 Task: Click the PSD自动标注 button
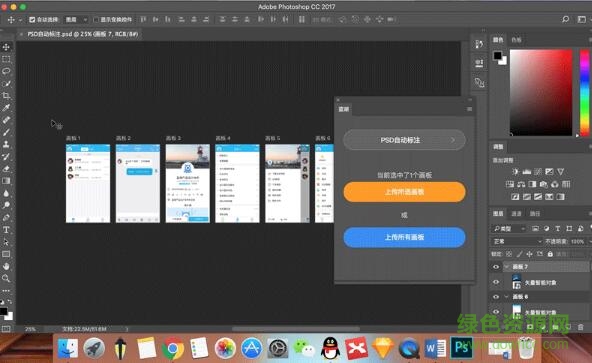(404, 140)
